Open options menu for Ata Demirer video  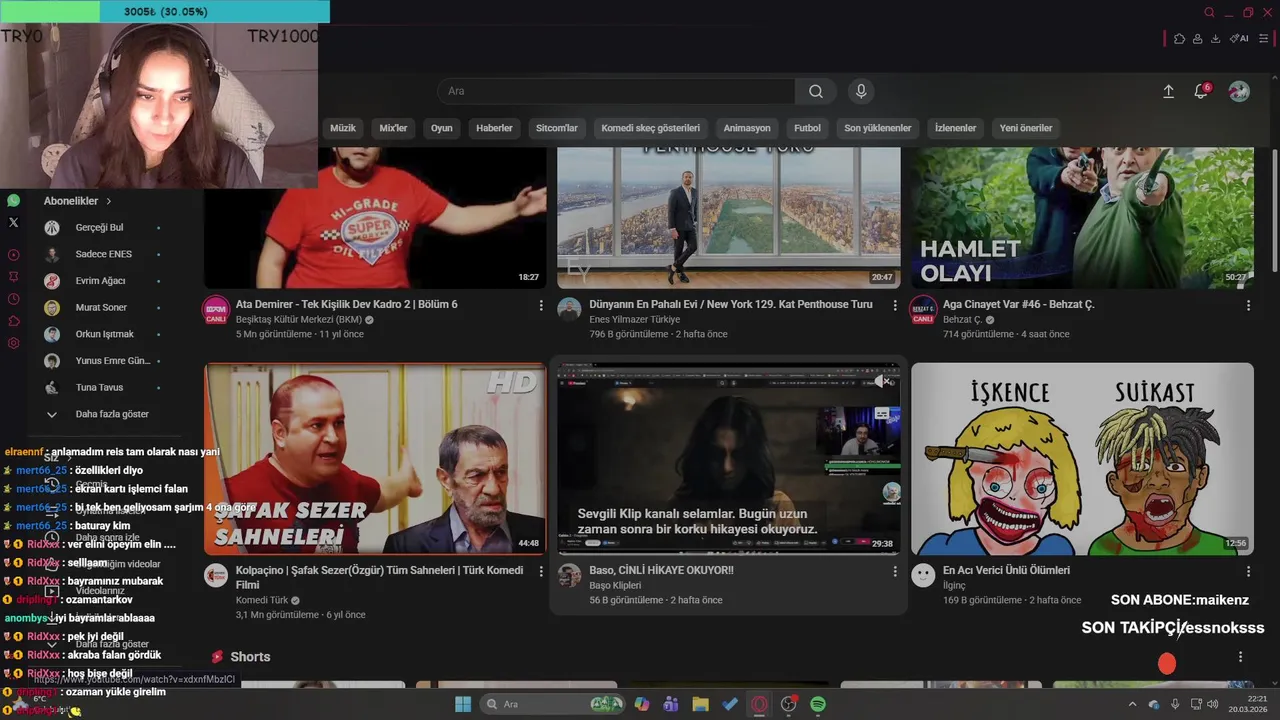pyautogui.click(x=541, y=305)
